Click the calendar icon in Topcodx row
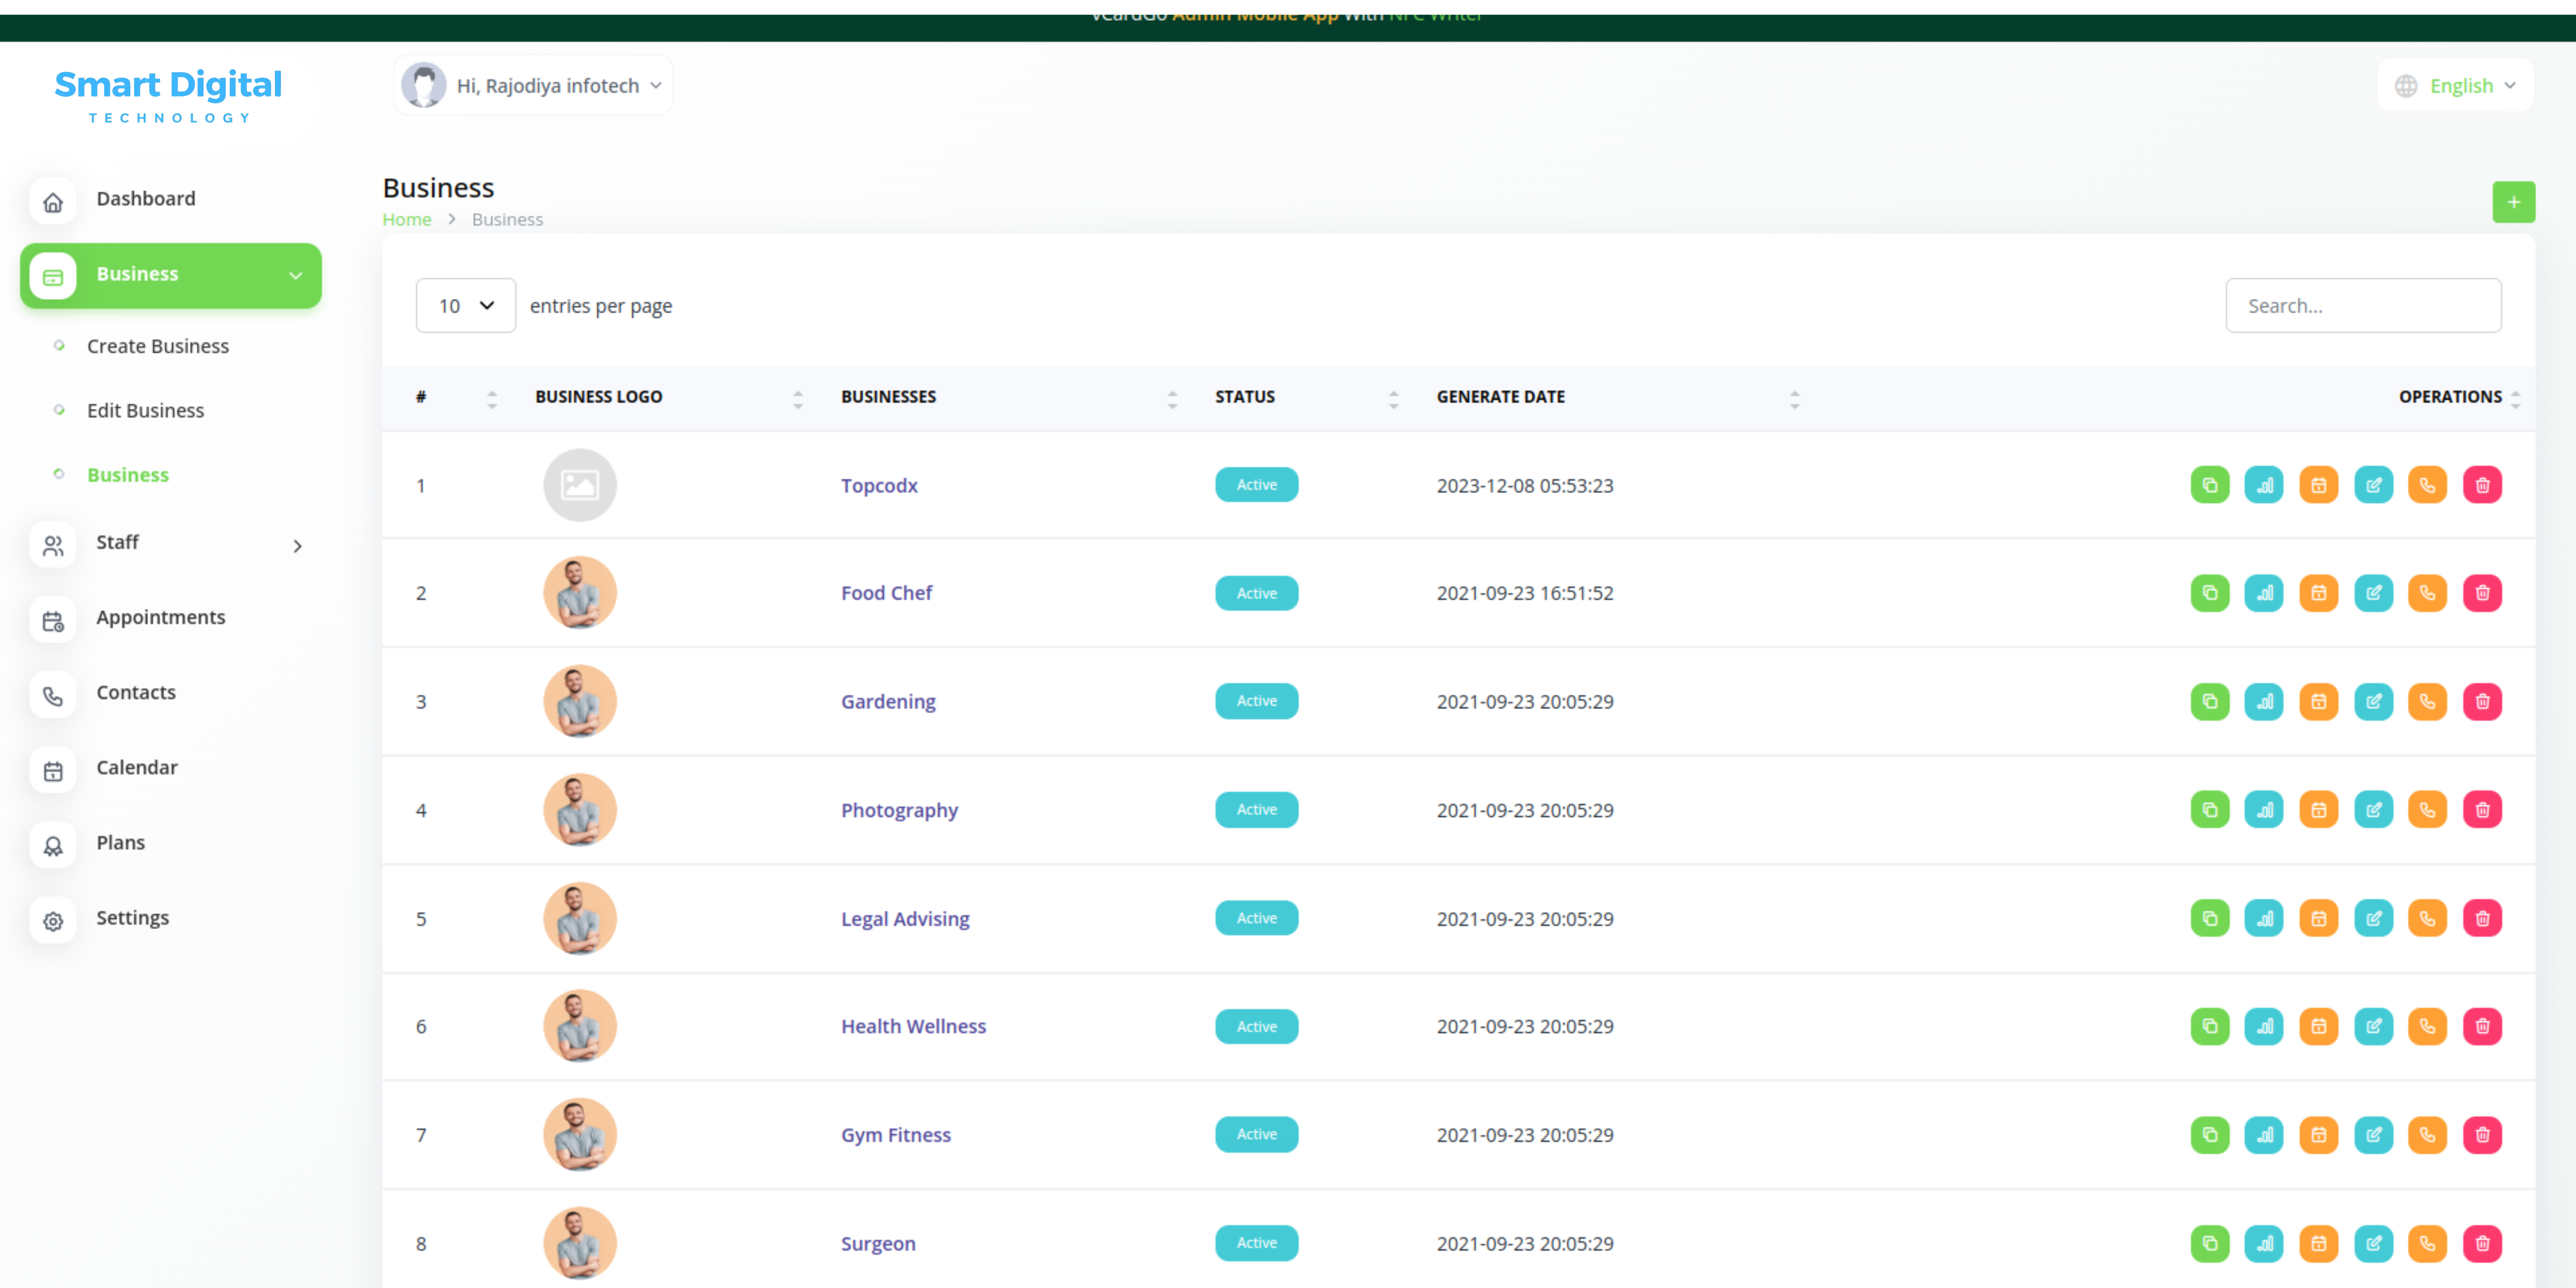The image size is (2576, 1288). tap(2319, 485)
